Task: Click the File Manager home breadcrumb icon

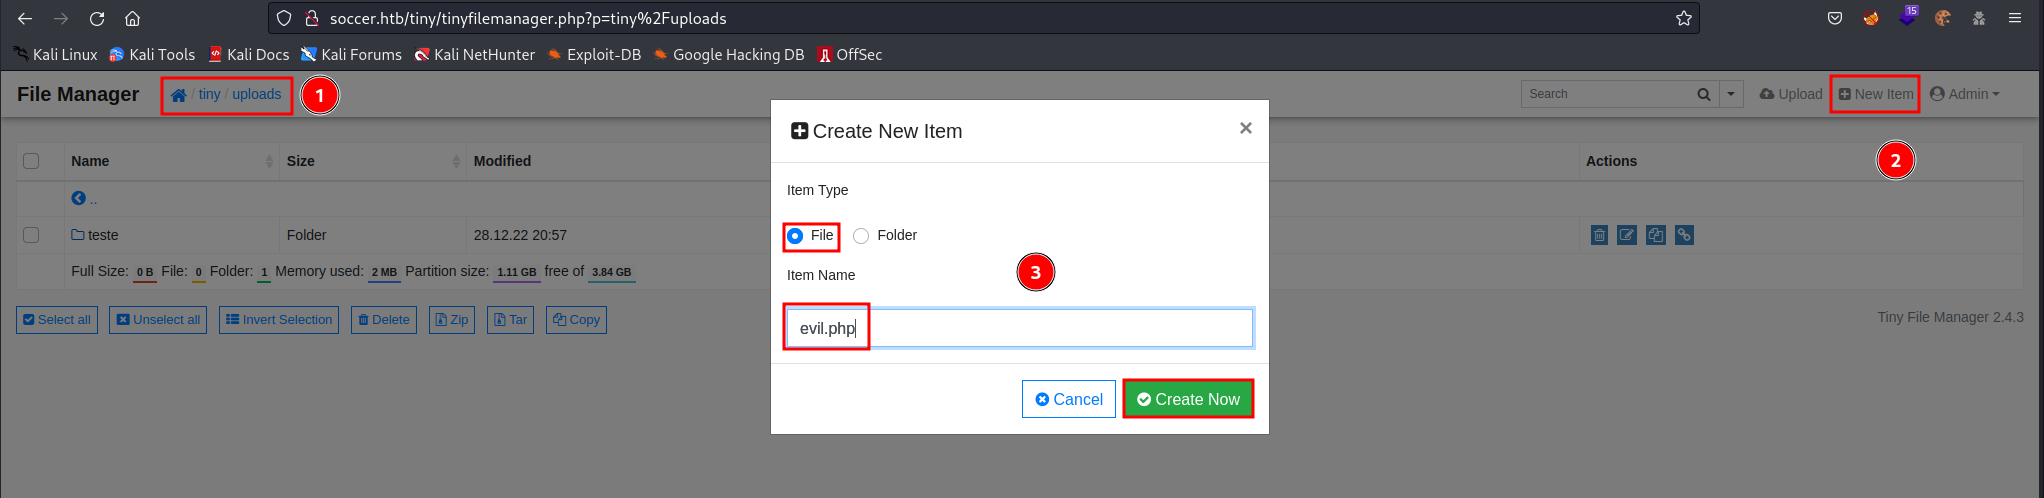Action: click(179, 95)
